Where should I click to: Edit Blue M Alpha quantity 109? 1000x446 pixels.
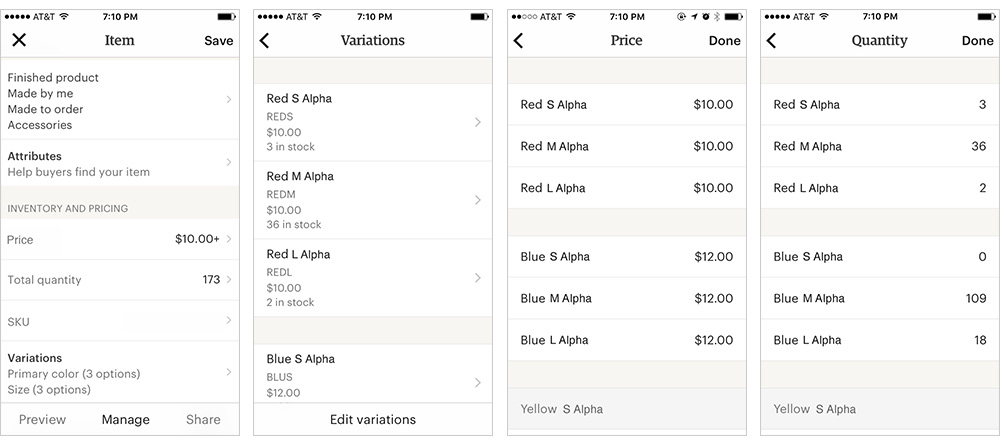tap(976, 298)
